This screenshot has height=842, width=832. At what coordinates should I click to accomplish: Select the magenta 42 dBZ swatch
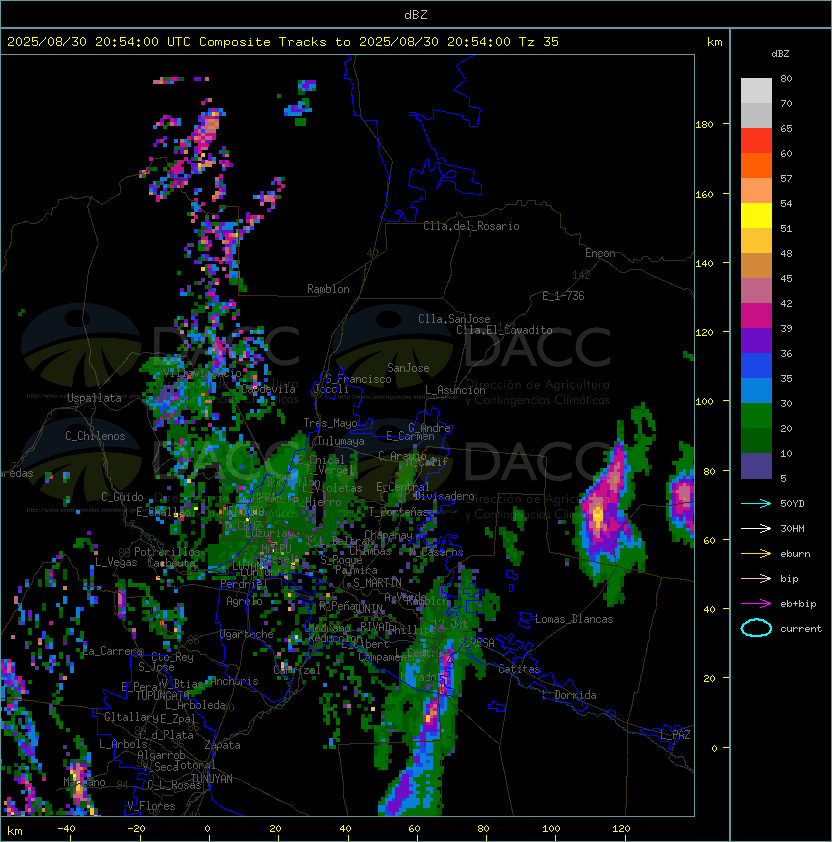click(756, 316)
